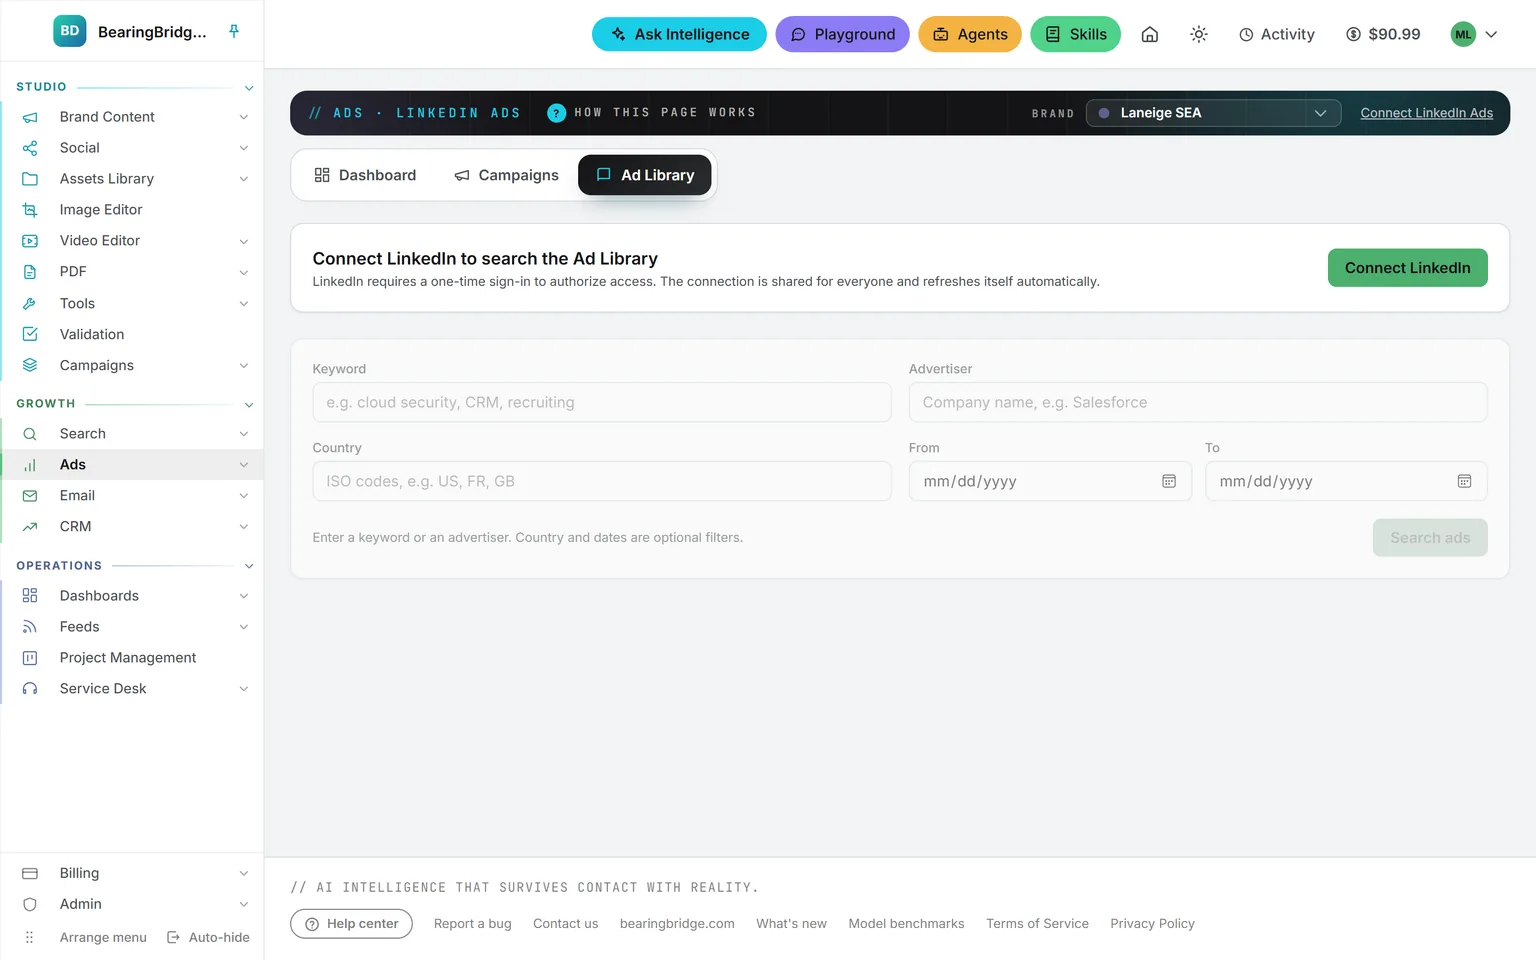The height and width of the screenshot is (960, 1536).
Task: Click the Validation checkbox icon in sidebar
Action: tap(30, 334)
